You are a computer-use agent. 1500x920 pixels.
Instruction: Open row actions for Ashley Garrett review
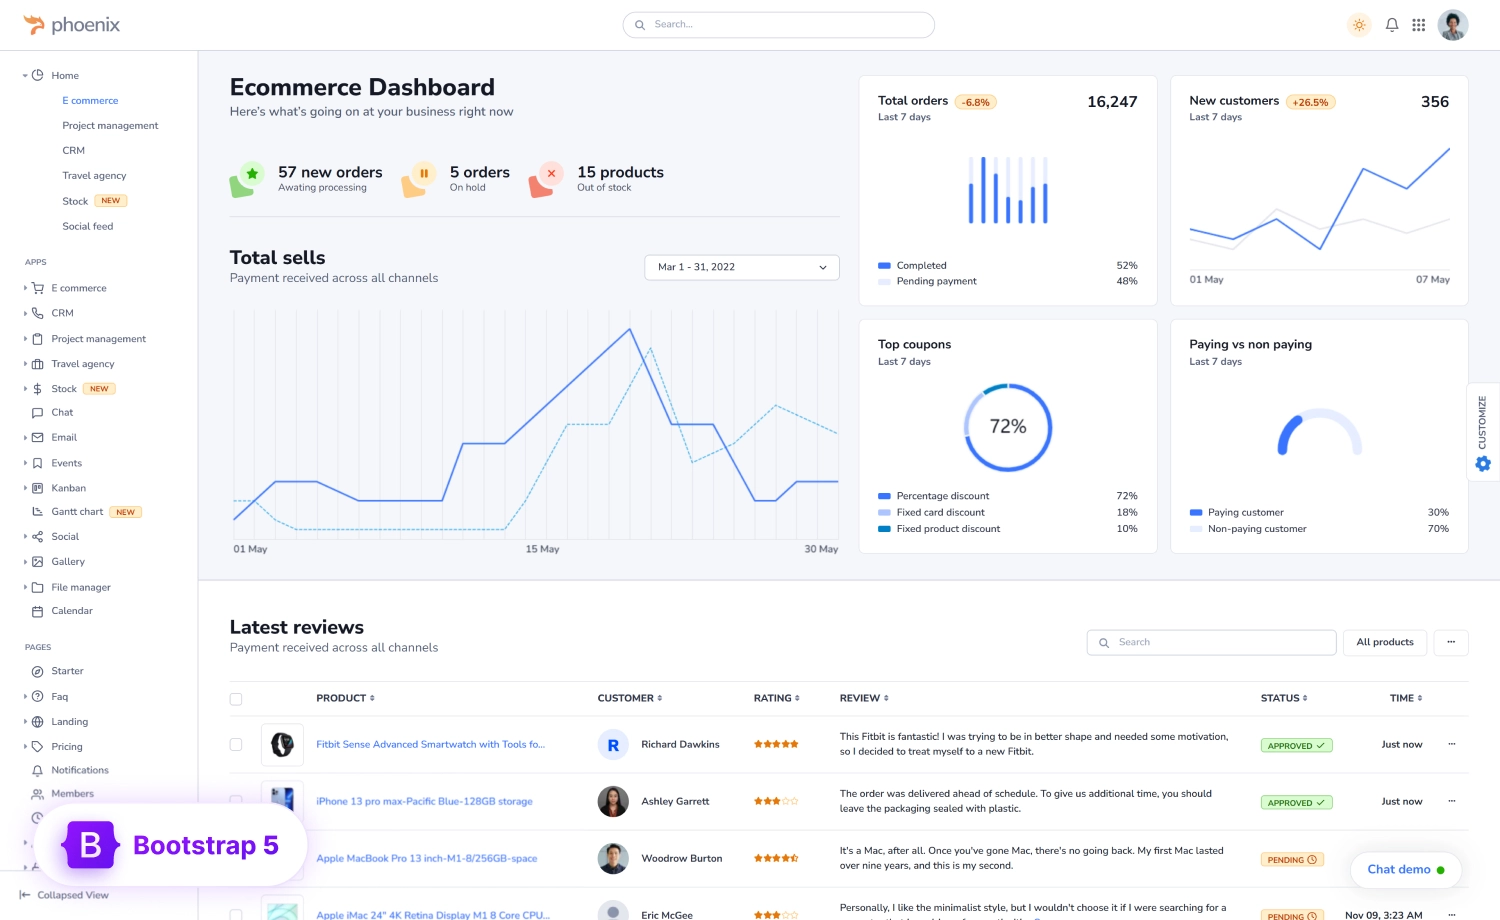click(1452, 801)
